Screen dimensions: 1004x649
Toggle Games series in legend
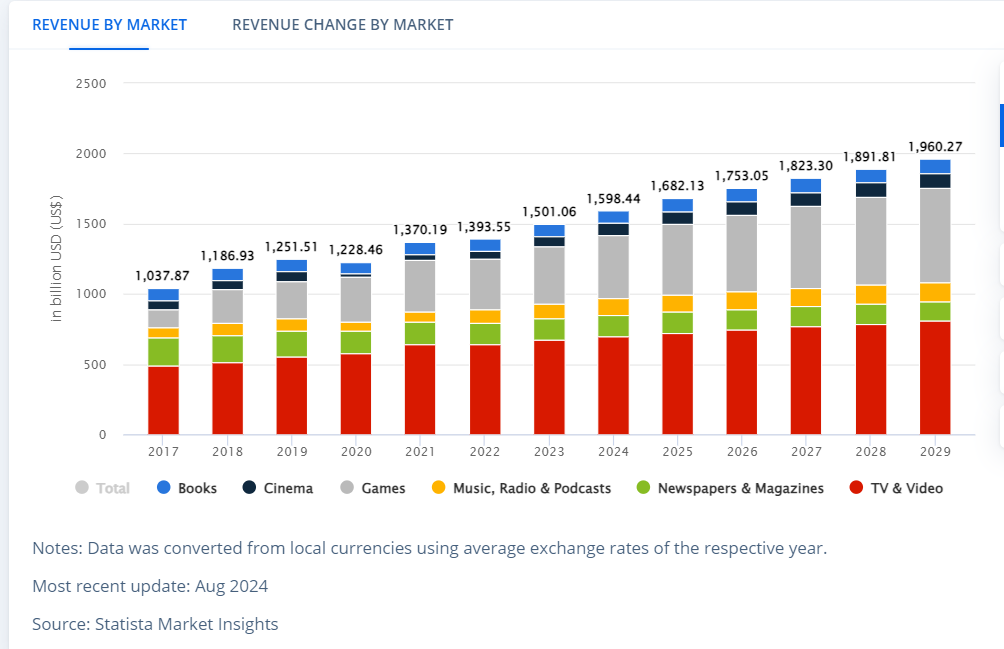point(373,488)
